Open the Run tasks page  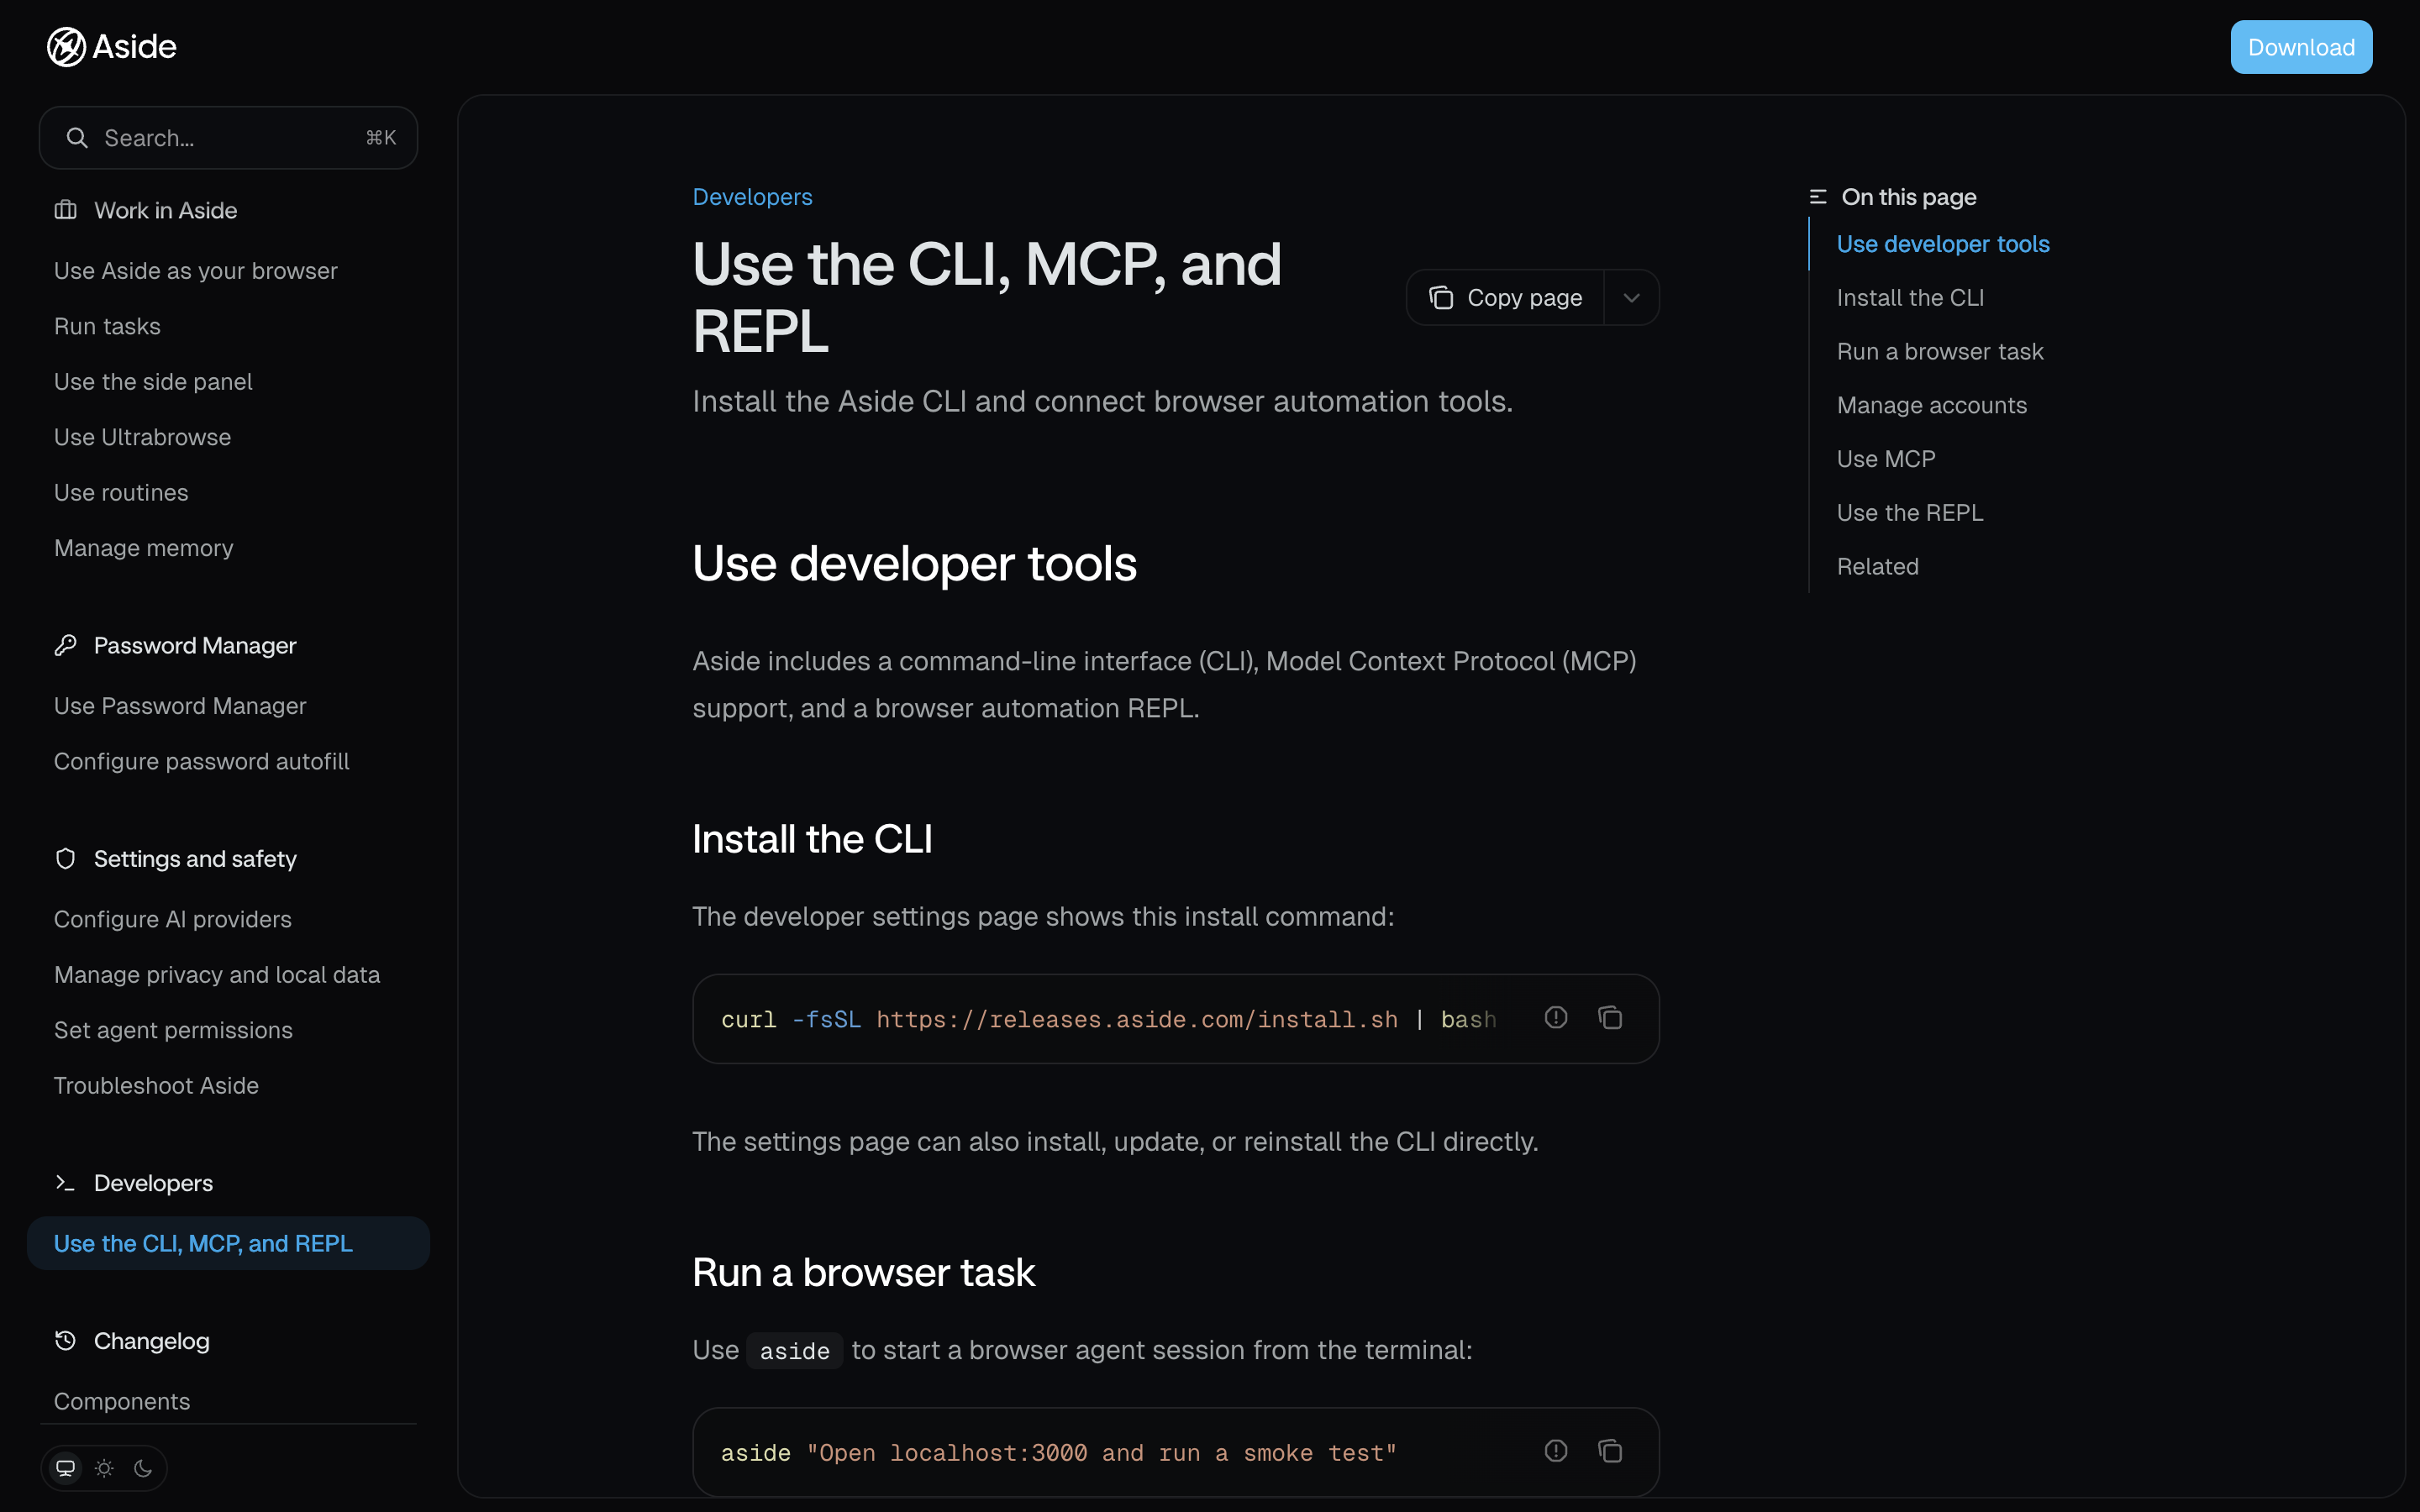(x=107, y=326)
